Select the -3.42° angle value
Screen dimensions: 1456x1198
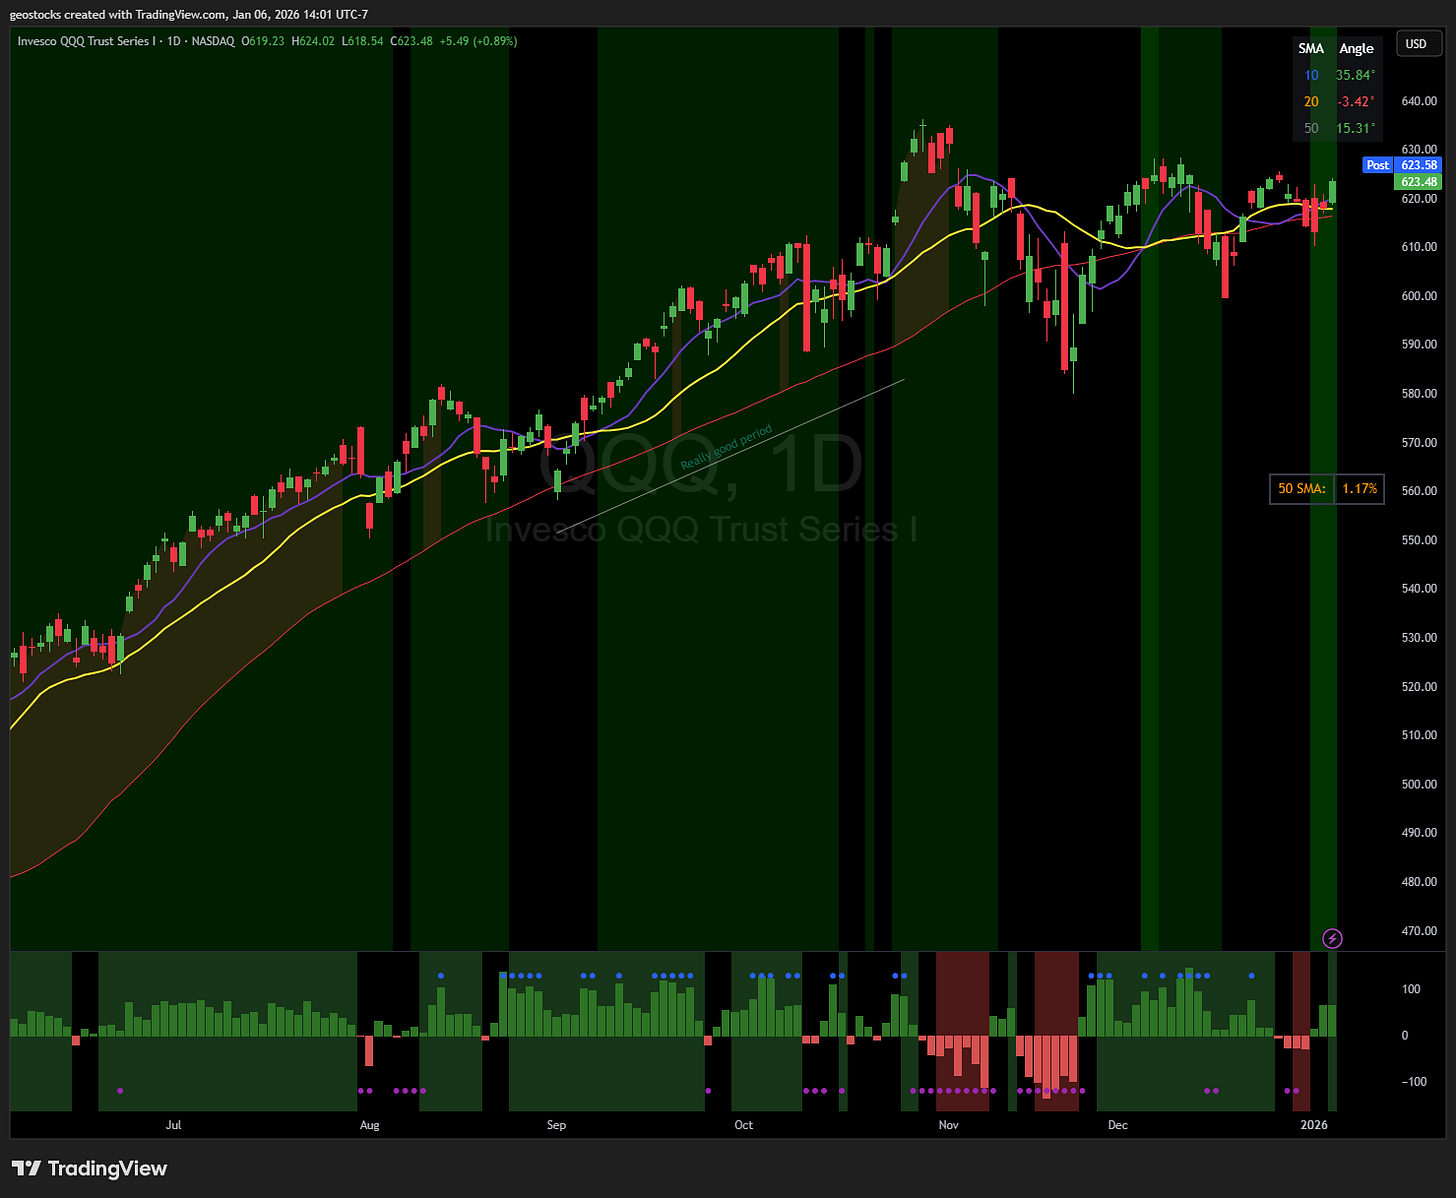click(1356, 101)
